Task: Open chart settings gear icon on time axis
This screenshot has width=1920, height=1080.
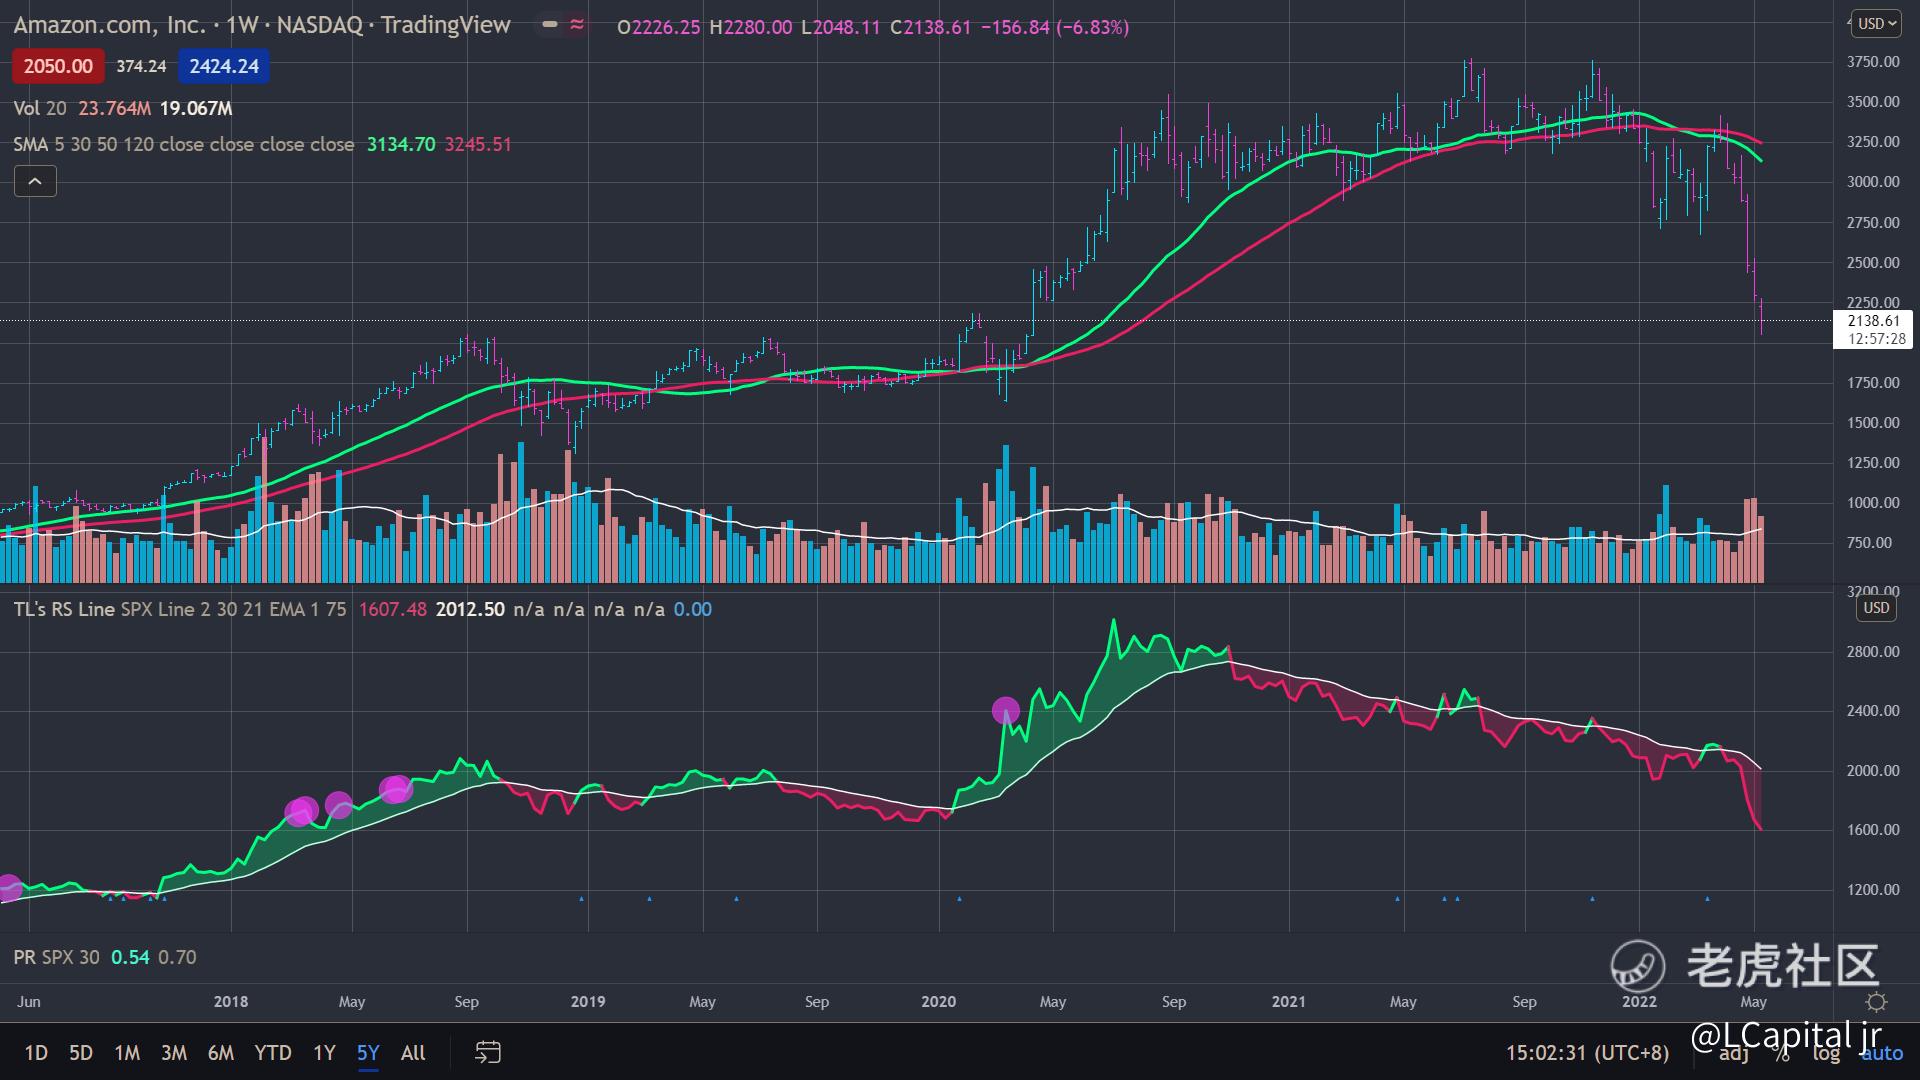Action: [1876, 1002]
